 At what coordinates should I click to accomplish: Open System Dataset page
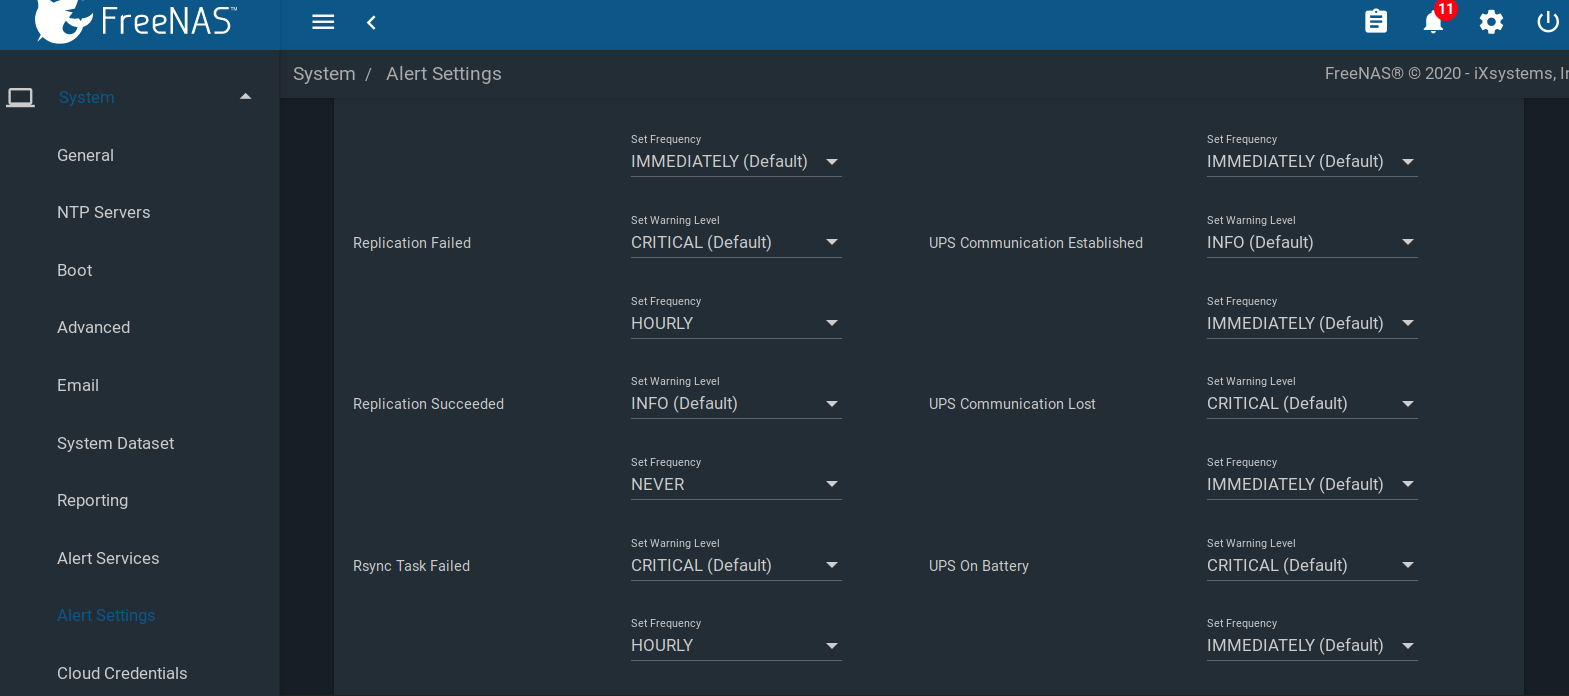click(116, 443)
